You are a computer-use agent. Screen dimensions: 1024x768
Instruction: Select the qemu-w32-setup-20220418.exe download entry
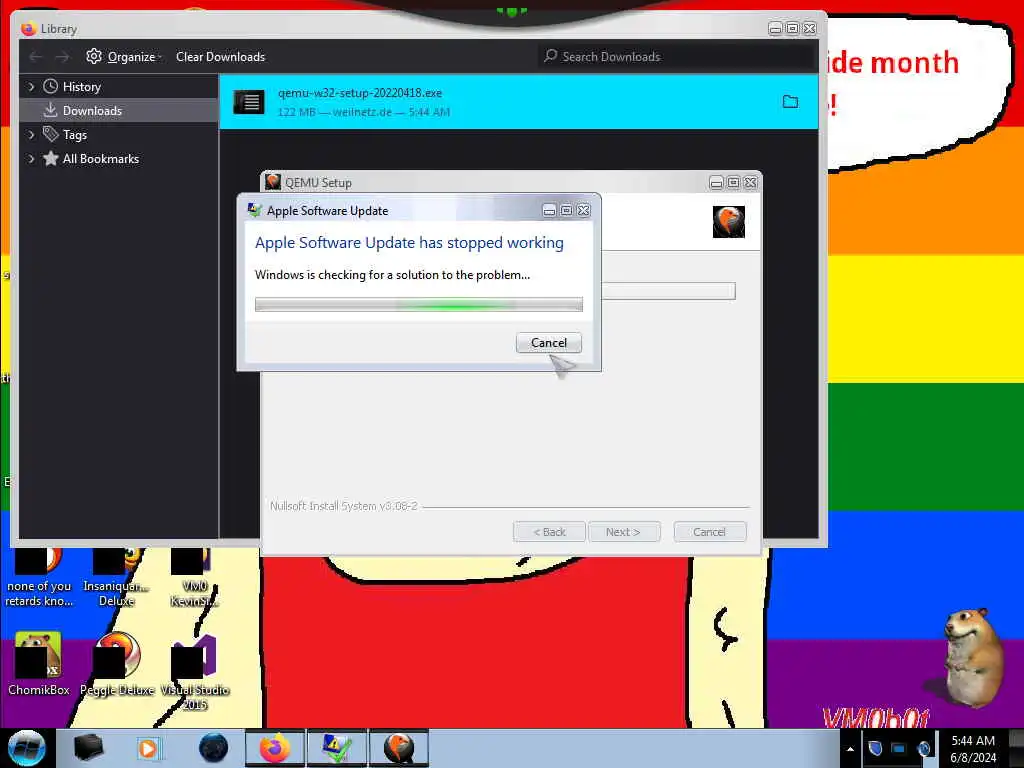point(519,102)
